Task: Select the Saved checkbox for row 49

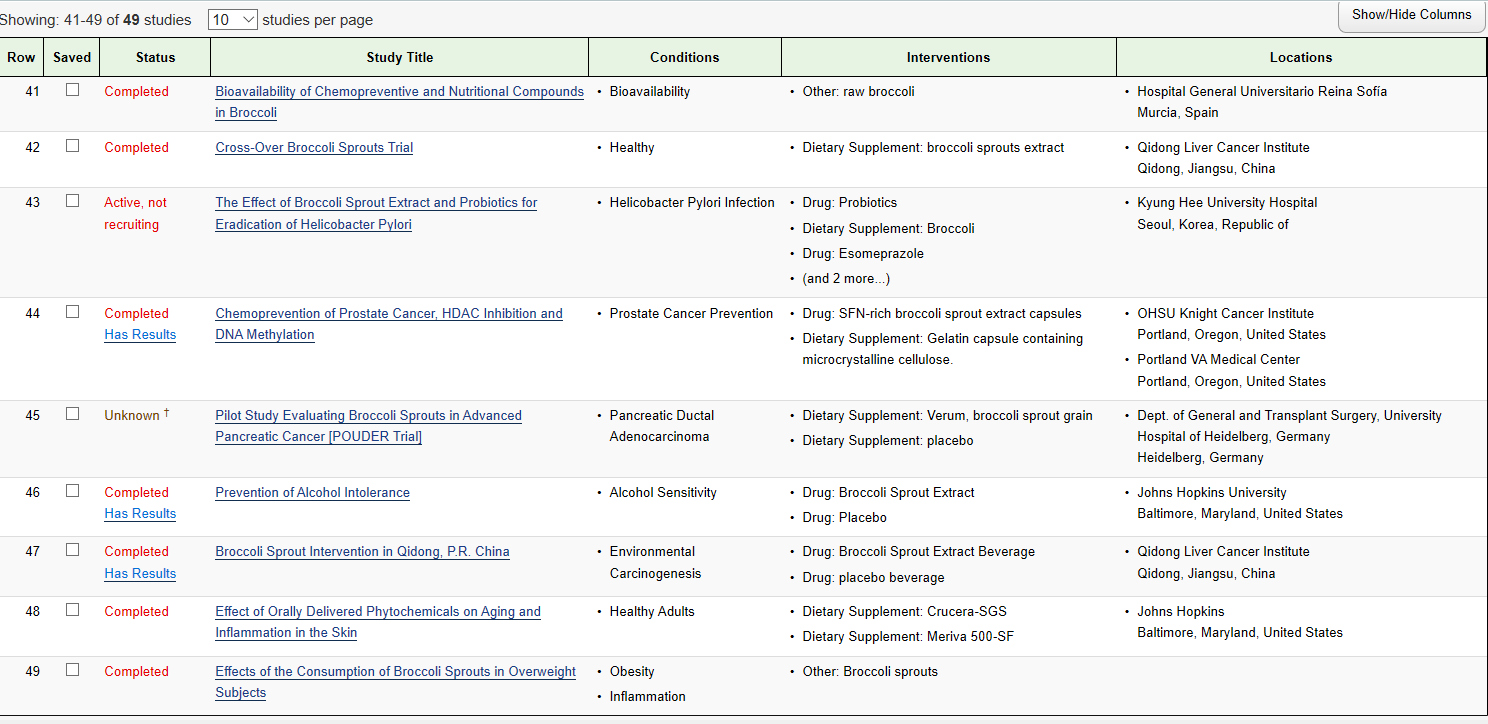Action: point(72,670)
